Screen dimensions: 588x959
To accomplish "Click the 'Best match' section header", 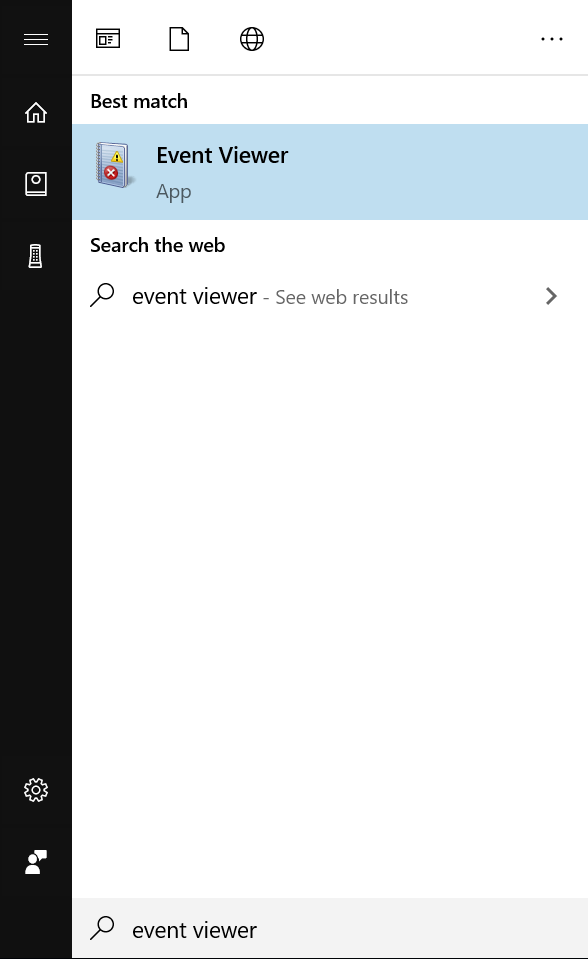I will (x=138, y=100).
